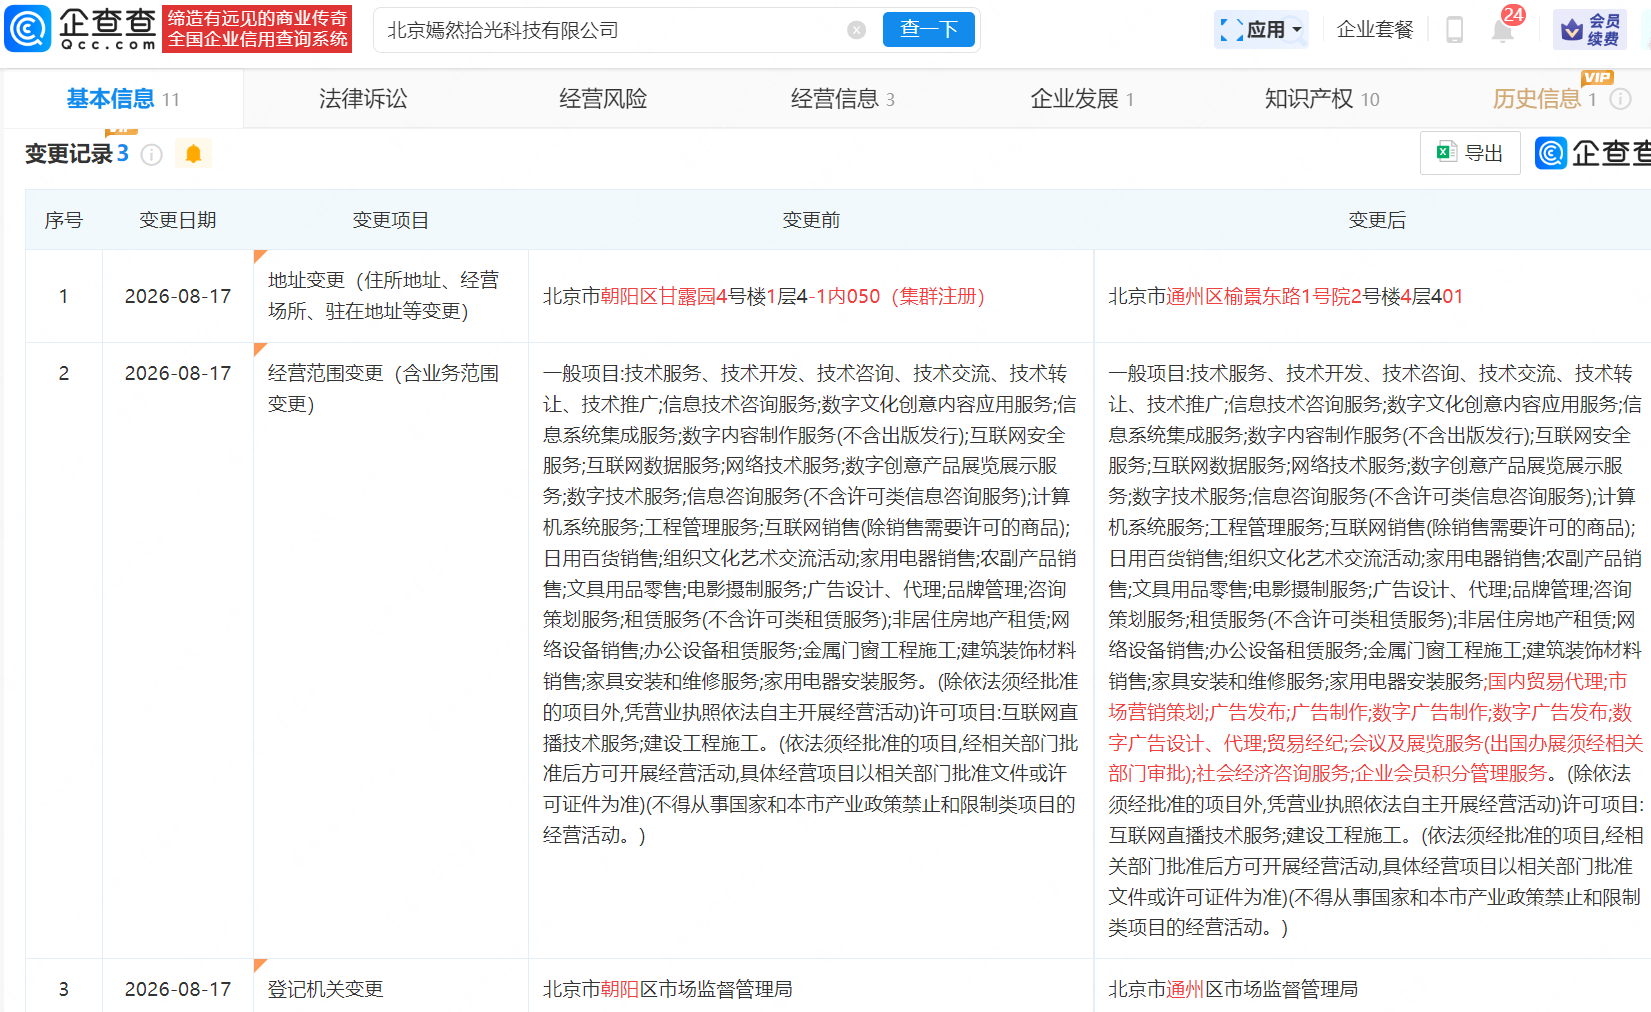Click the 变更日期 column header

pyautogui.click(x=177, y=220)
